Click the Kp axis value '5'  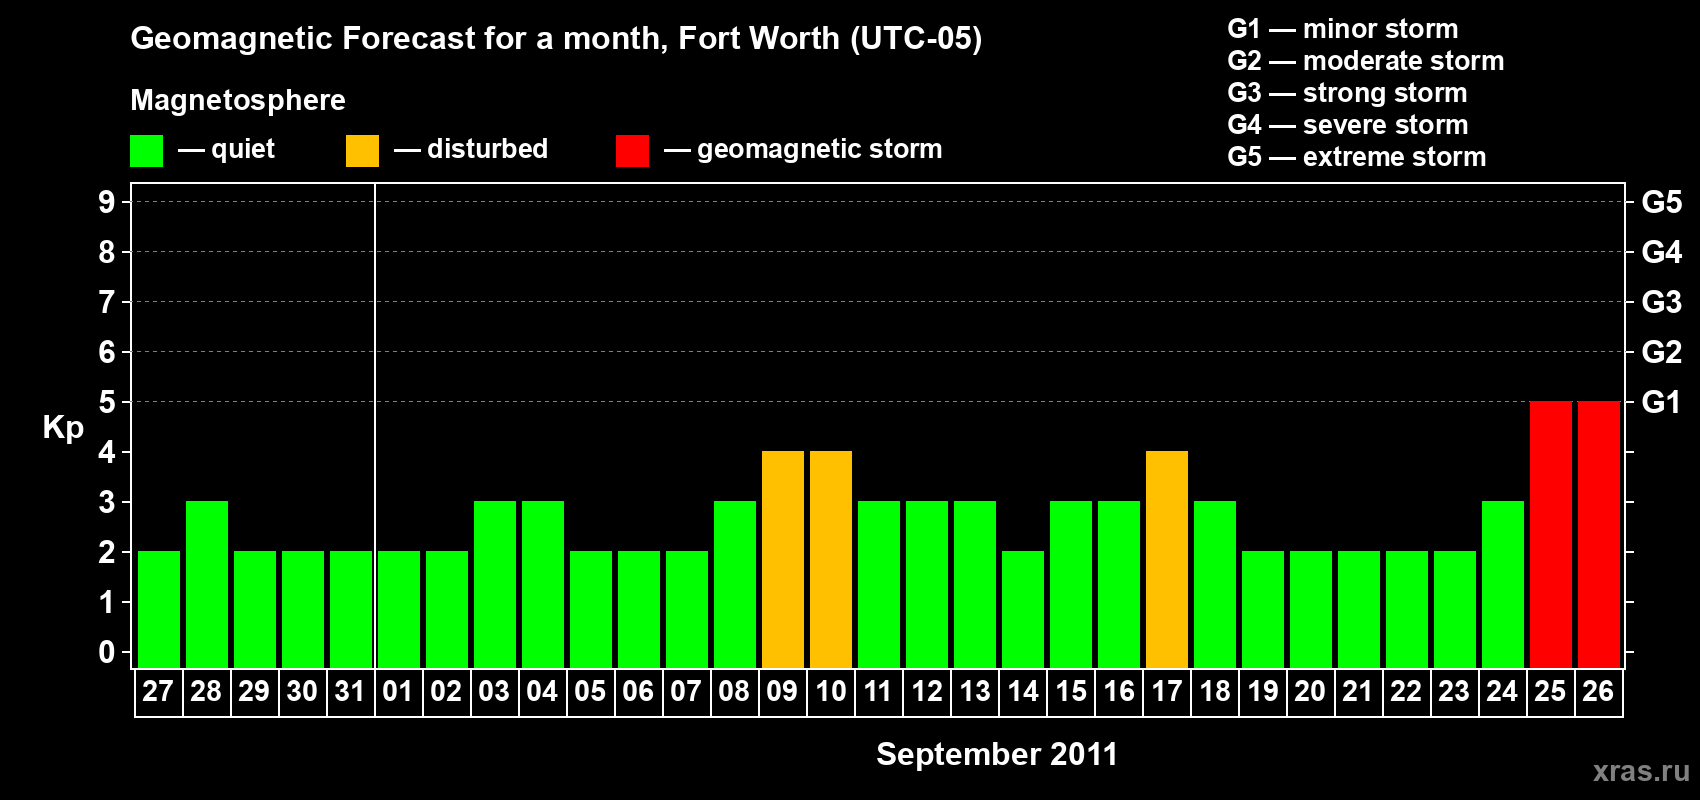[x=107, y=402]
